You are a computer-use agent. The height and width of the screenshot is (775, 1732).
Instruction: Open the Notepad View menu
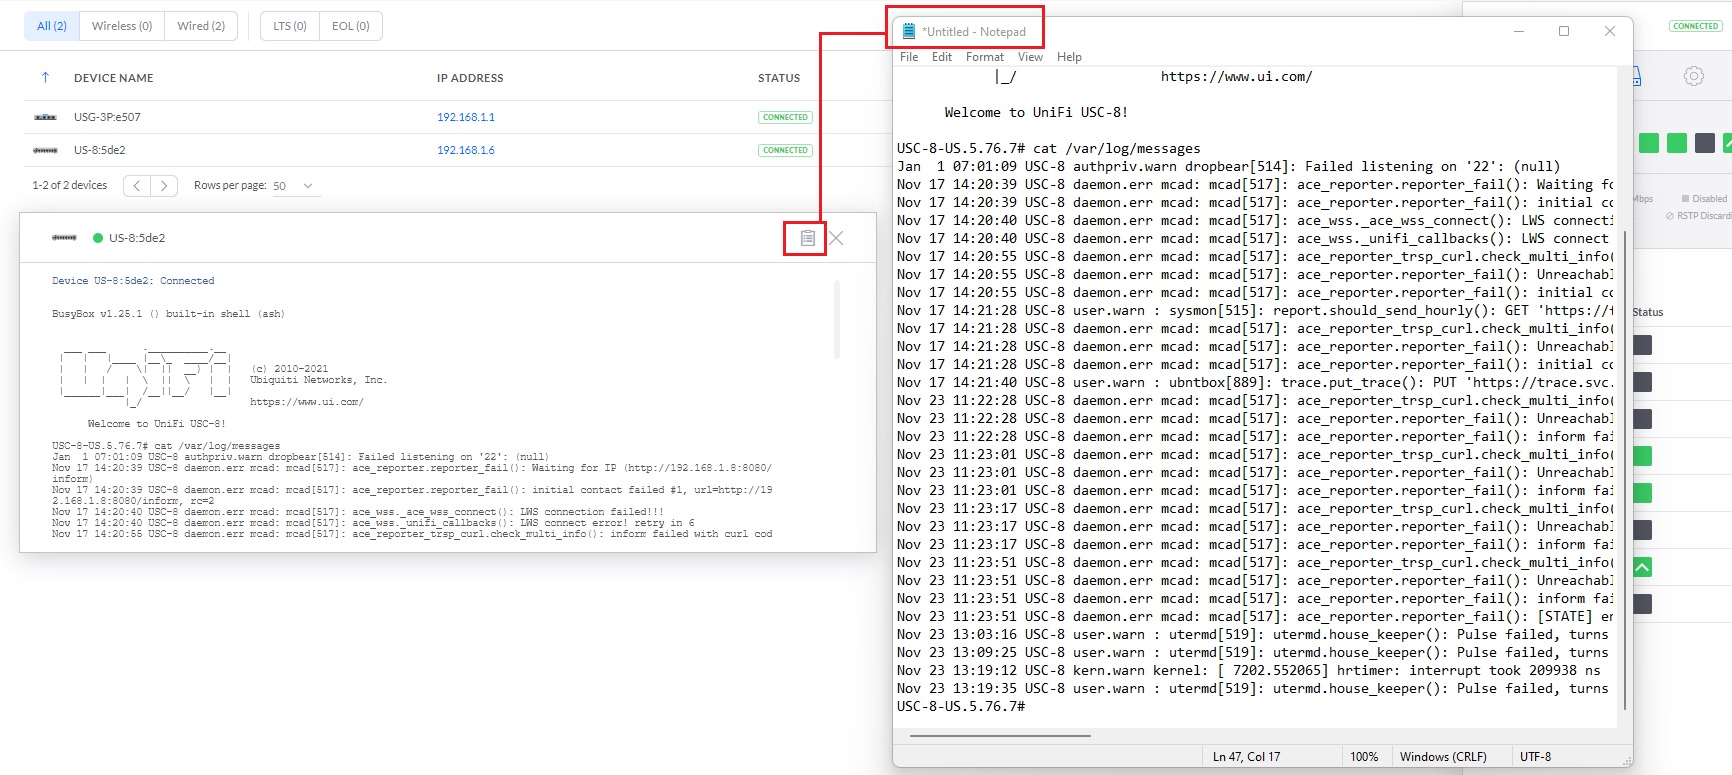pyautogui.click(x=1030, y=57)
